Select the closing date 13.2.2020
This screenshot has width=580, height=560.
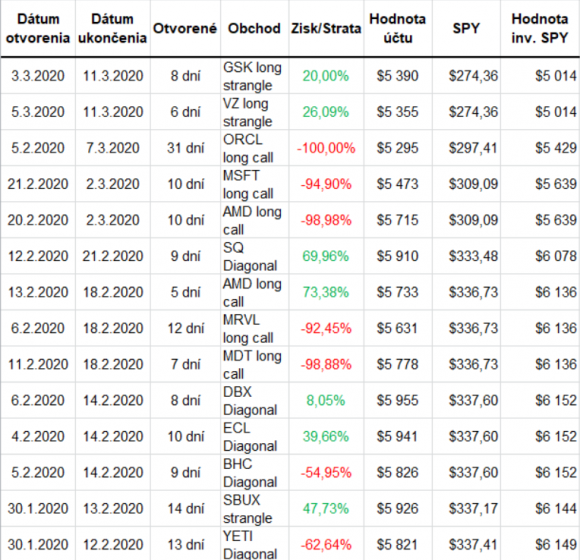[x=112, y=509]
